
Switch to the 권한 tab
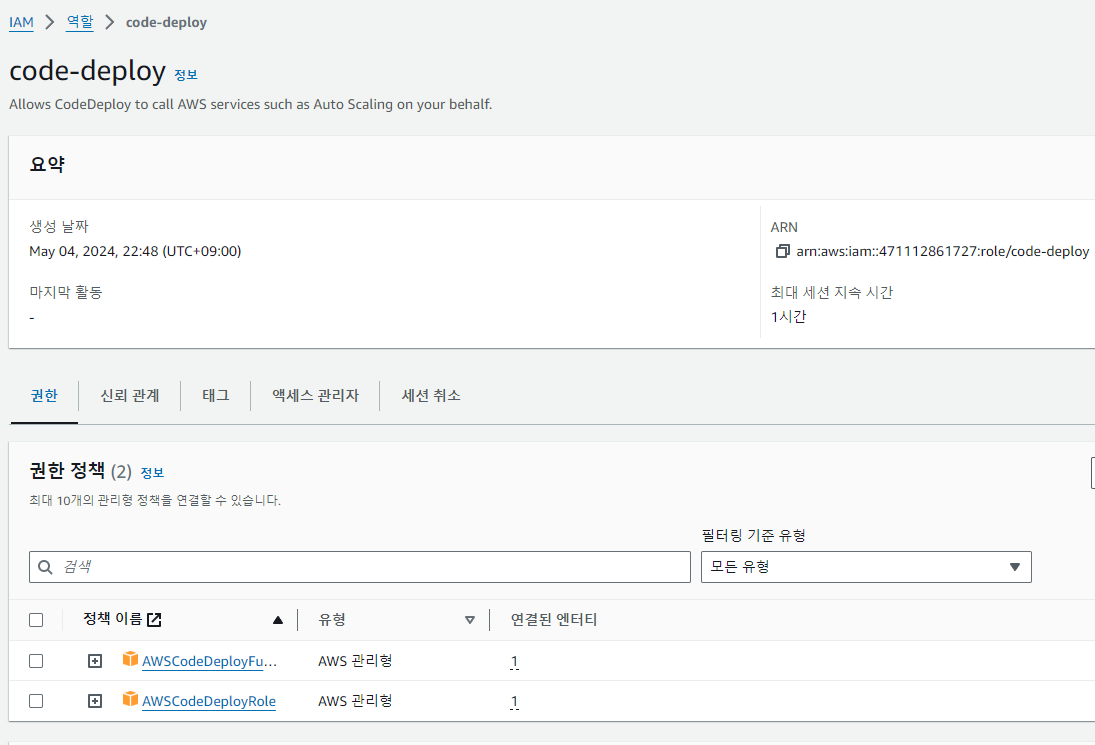(x=44, y=396)
